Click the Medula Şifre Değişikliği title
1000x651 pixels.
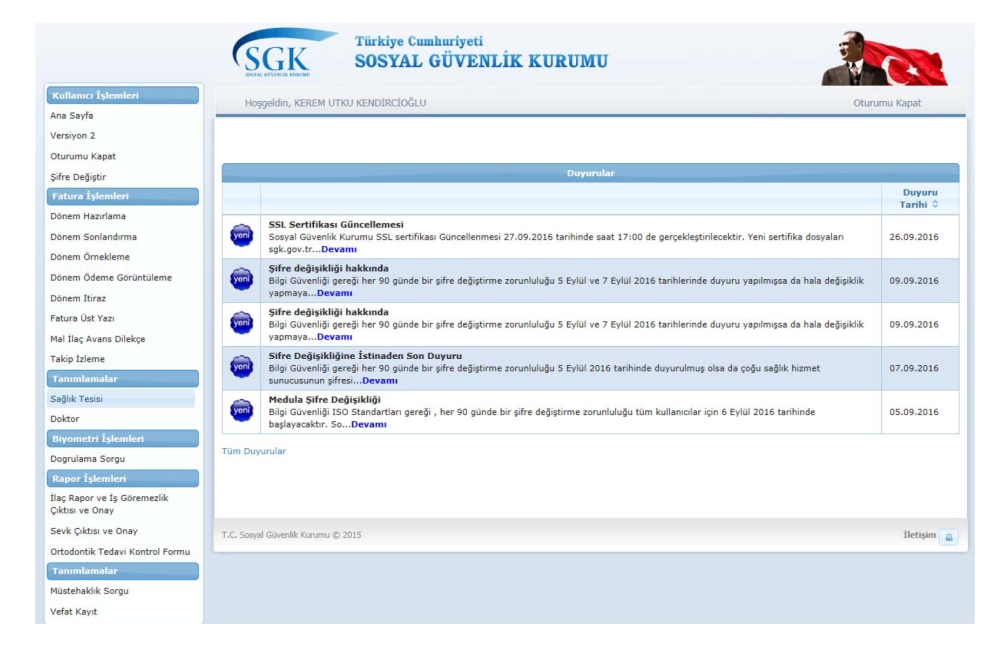324,400
